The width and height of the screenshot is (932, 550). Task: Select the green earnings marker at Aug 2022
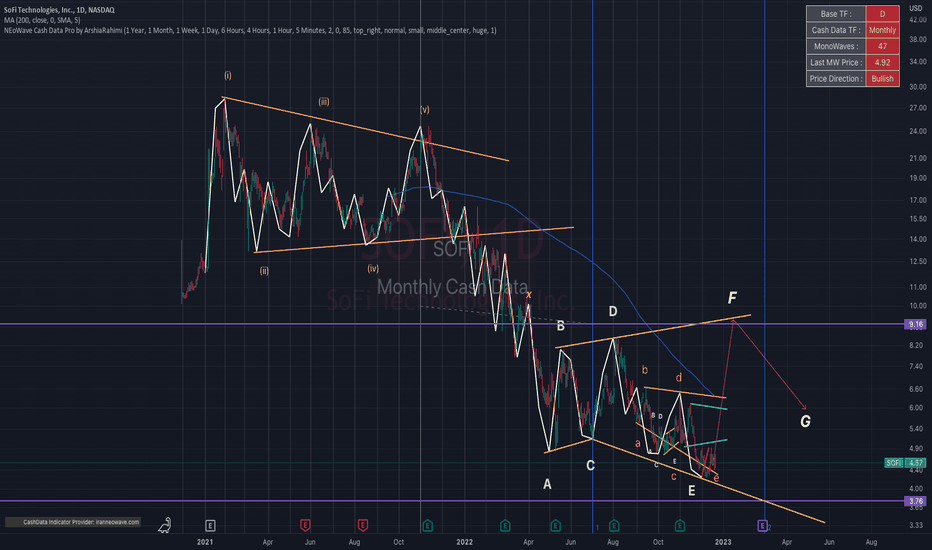click(x=614, y=526)
